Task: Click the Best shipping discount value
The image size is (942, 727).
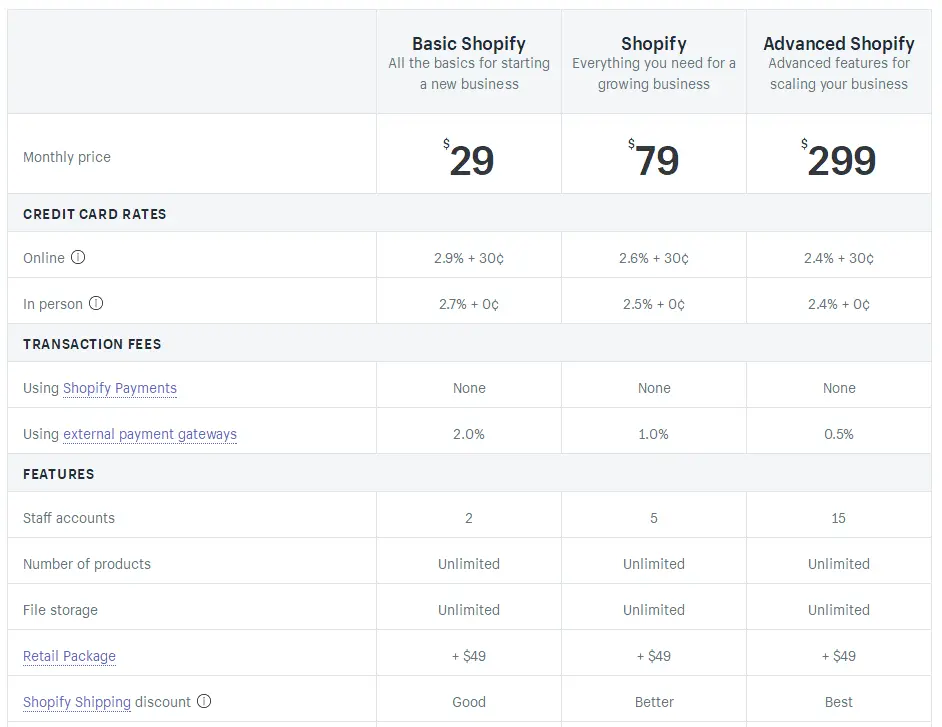Action: click(x=839, y=702)
